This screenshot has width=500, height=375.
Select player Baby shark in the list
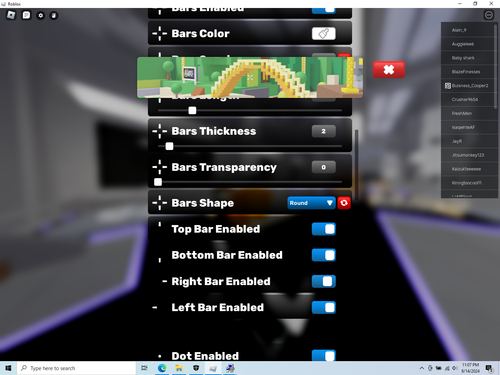467,58
